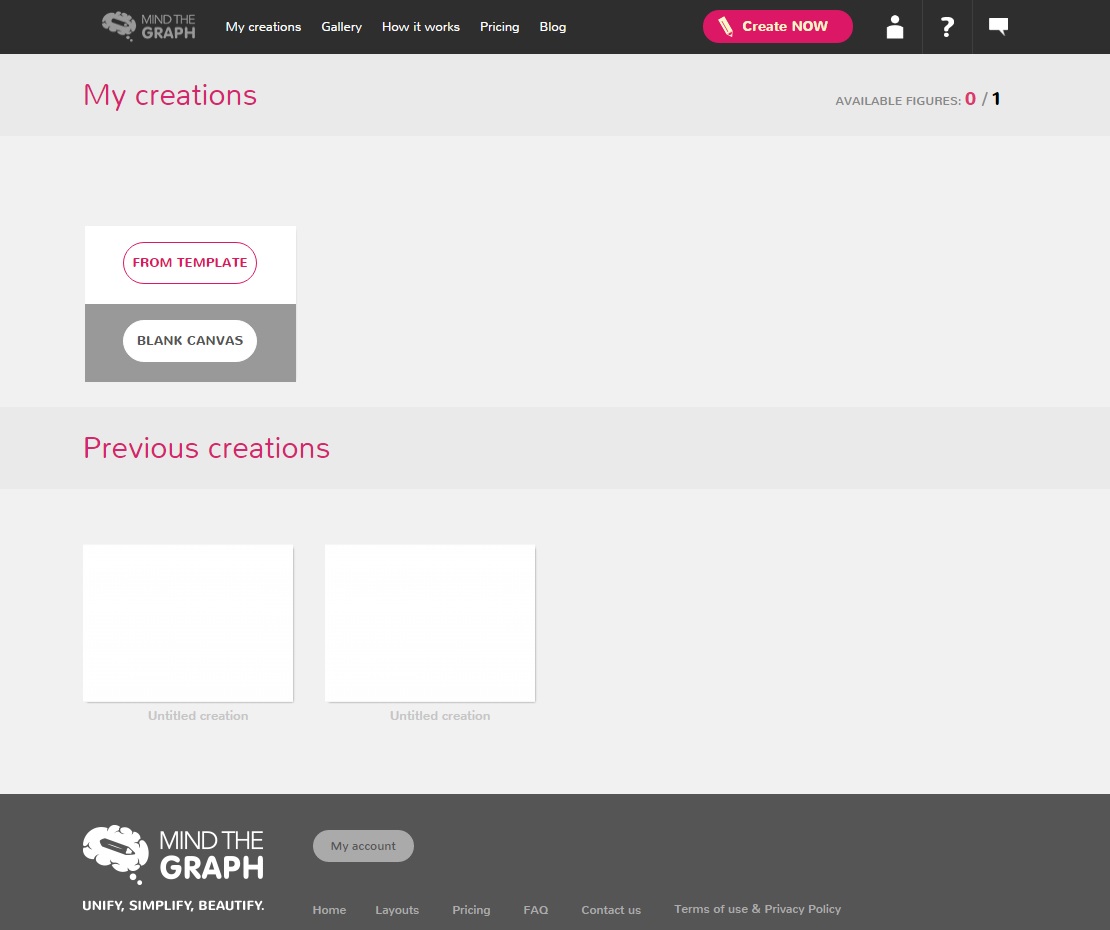Screen dimensions: 1110x930
Task: Visit the Contact us page
Action: 610,910
